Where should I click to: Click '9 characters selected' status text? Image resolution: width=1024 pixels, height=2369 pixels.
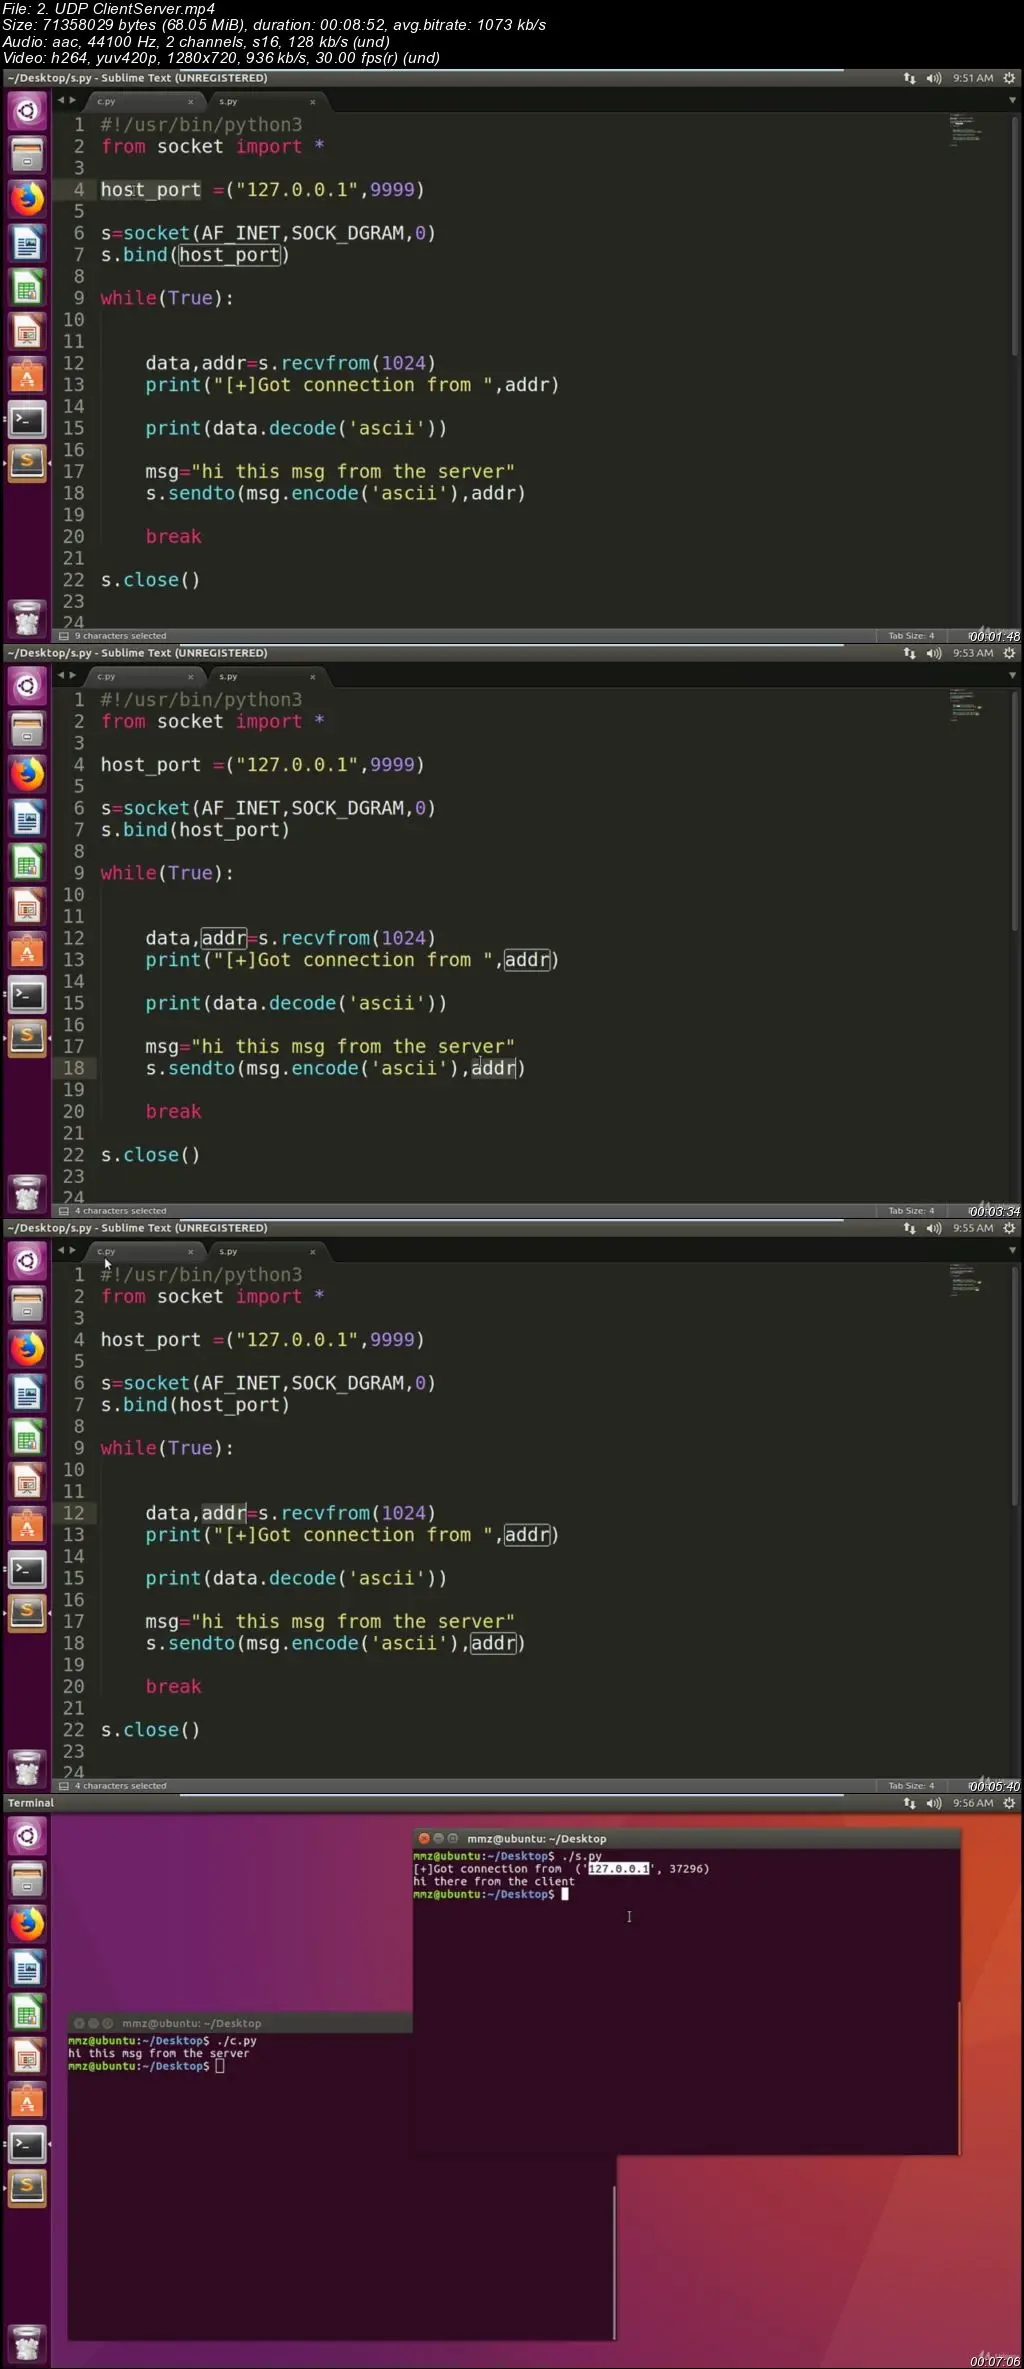tap(120, 636)
